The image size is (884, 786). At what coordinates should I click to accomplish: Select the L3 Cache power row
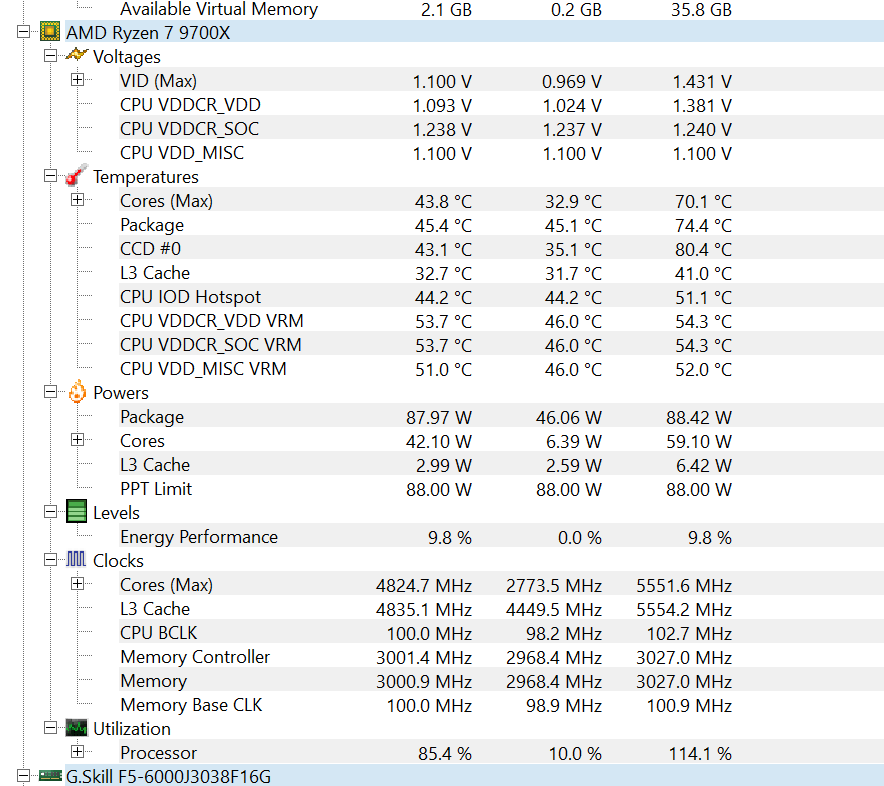pos(501,465)
